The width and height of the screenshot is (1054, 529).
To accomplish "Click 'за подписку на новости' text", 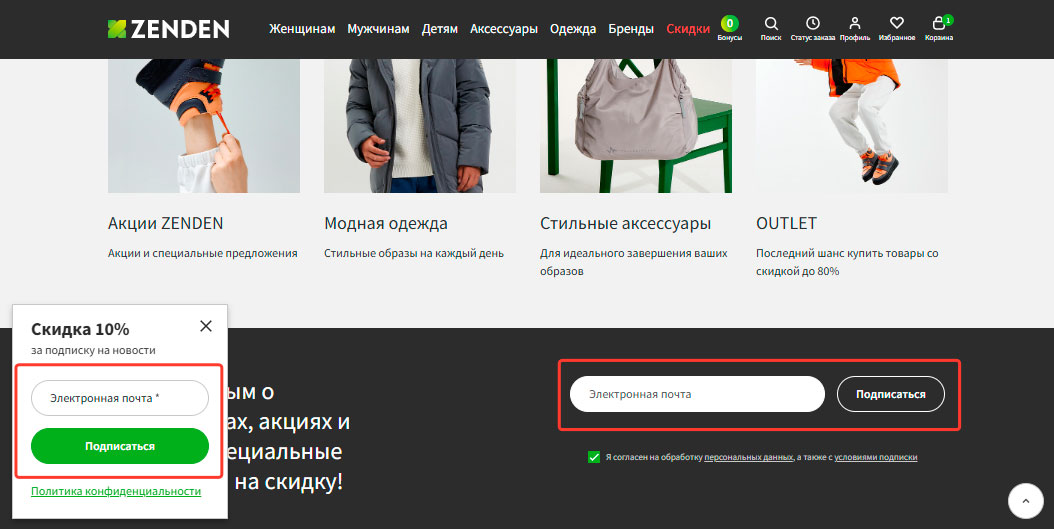I will tap(93, 350).
